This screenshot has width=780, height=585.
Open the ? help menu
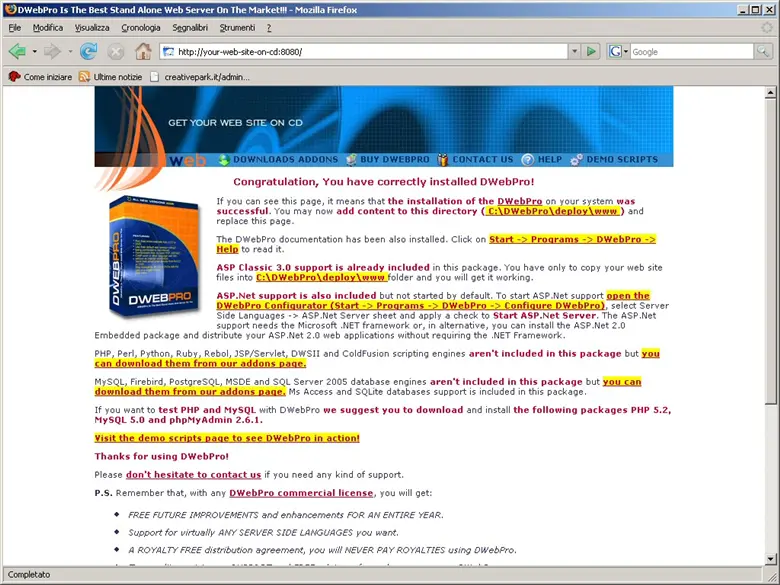click(269, 28)
